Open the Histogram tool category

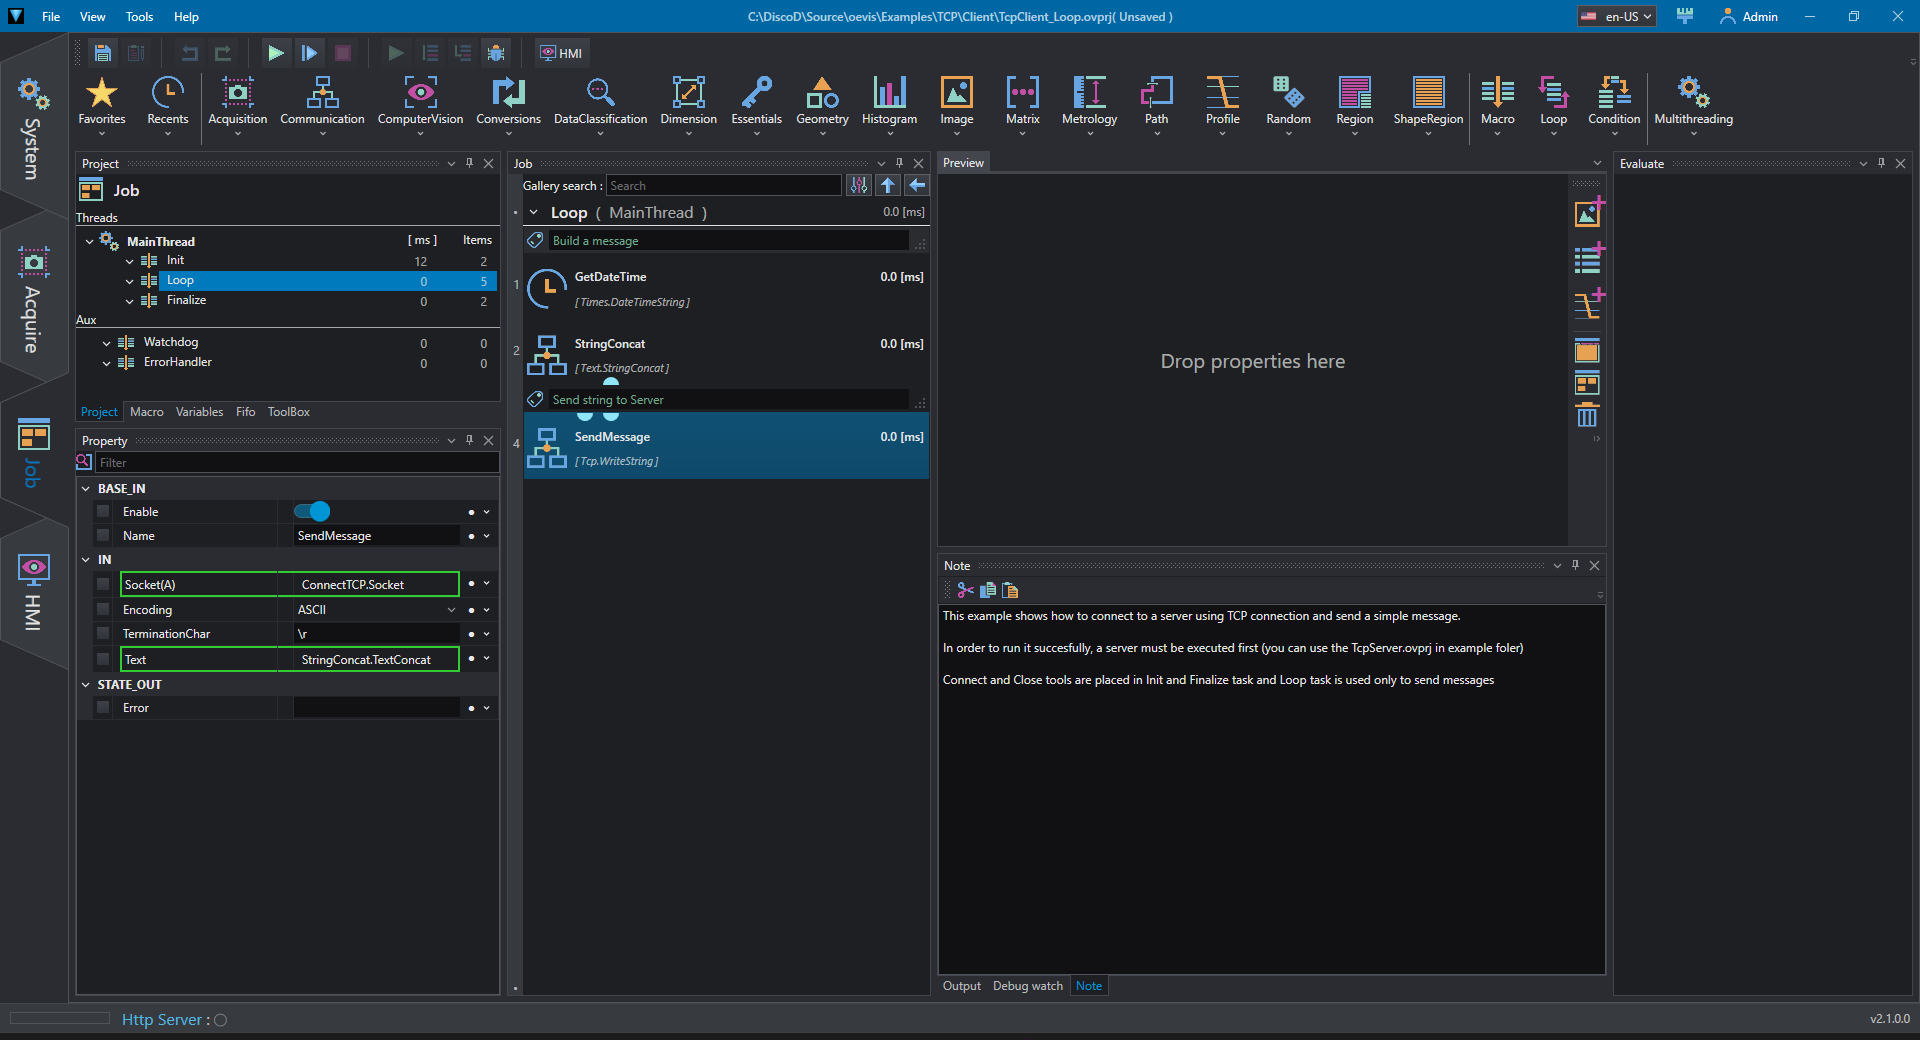(889, 103)
